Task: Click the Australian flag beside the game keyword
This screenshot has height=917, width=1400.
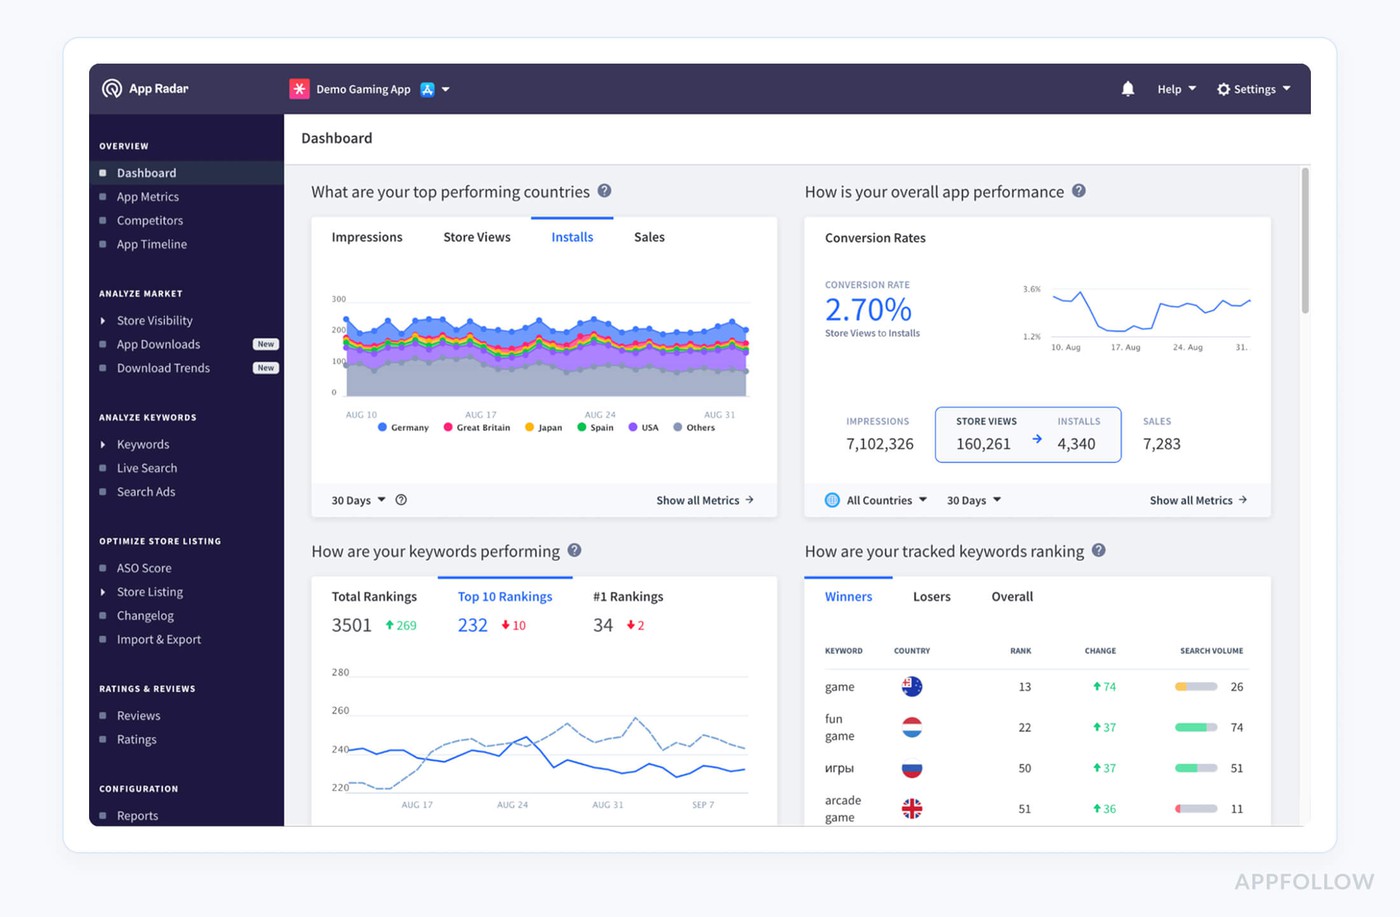Action: (911, 686)
